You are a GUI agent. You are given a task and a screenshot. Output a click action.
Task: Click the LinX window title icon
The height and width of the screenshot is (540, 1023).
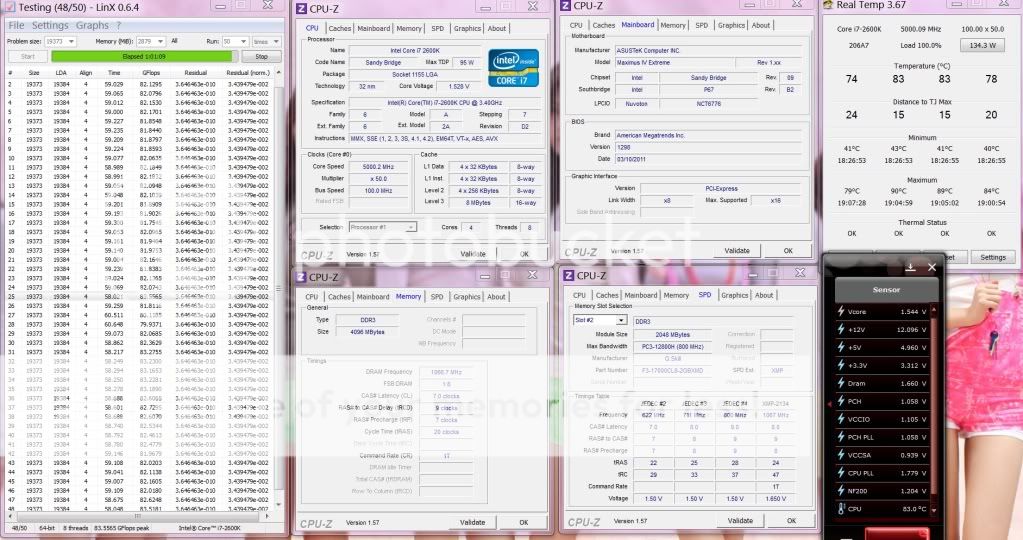pos(10,7)
